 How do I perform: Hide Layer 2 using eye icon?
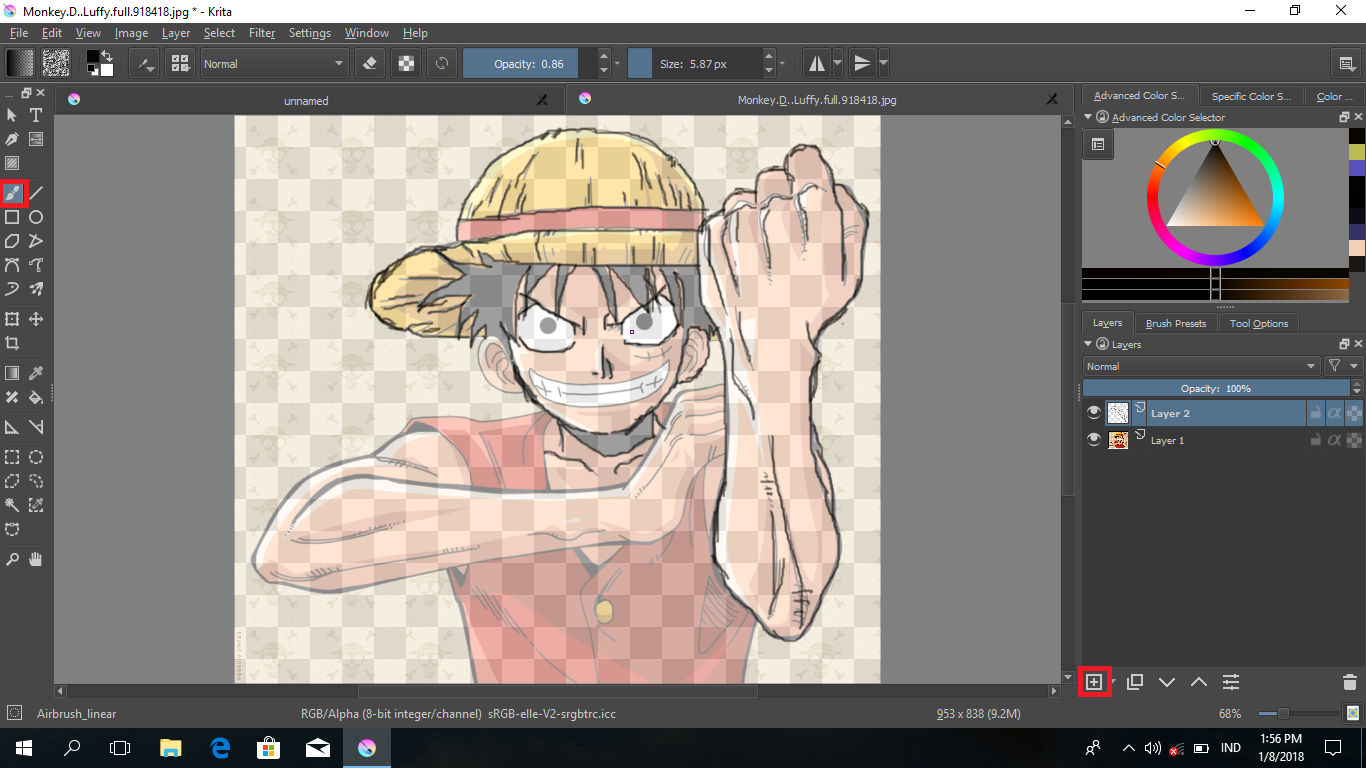(x=1094, y=412)
